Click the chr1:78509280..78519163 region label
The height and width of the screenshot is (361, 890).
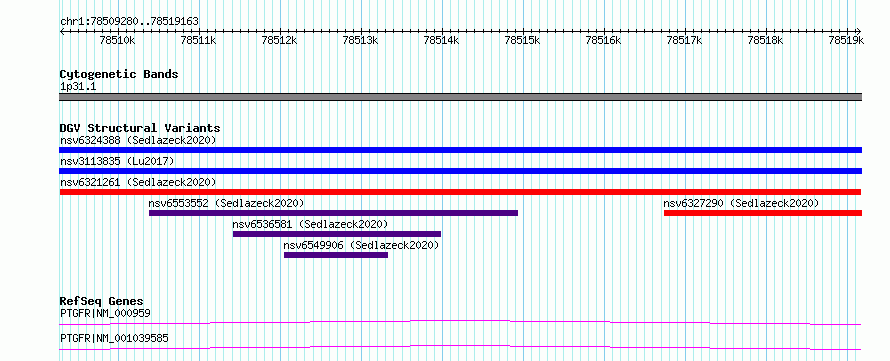(x=129, y=22)
